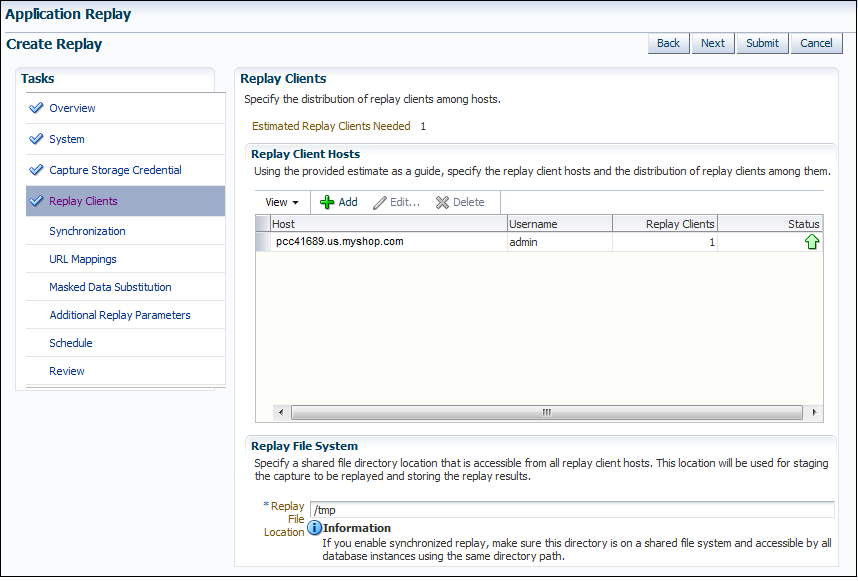858x581 pixels.
Task: Click the Replay Clients value 1 cell
Action: pos(665,242)
